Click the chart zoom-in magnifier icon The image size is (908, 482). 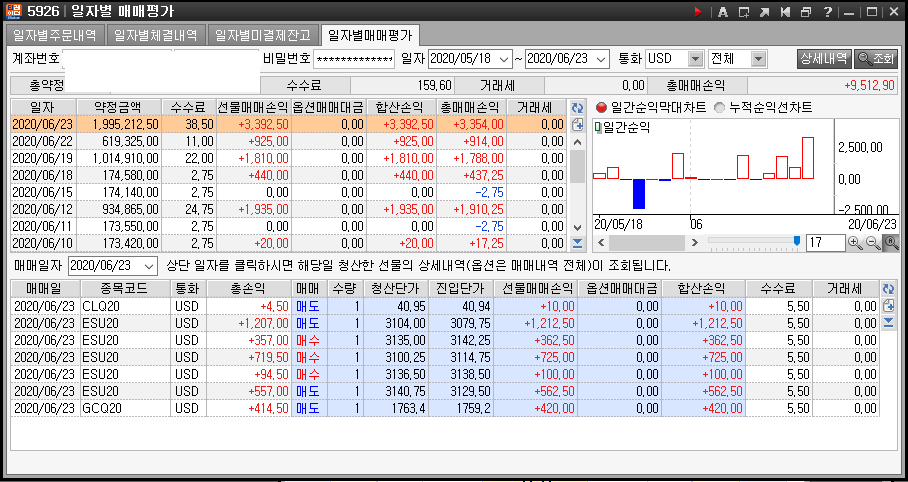(x=855, y=242)
